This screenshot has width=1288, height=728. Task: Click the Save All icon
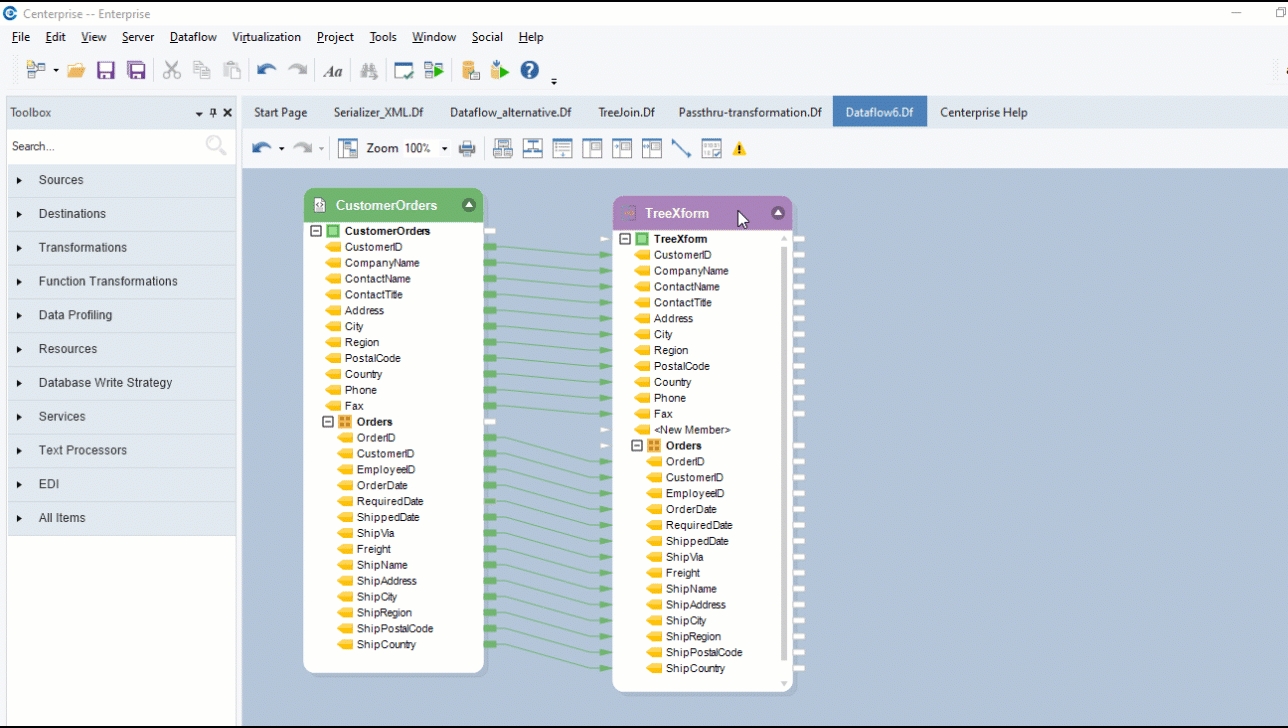point(137,70)
